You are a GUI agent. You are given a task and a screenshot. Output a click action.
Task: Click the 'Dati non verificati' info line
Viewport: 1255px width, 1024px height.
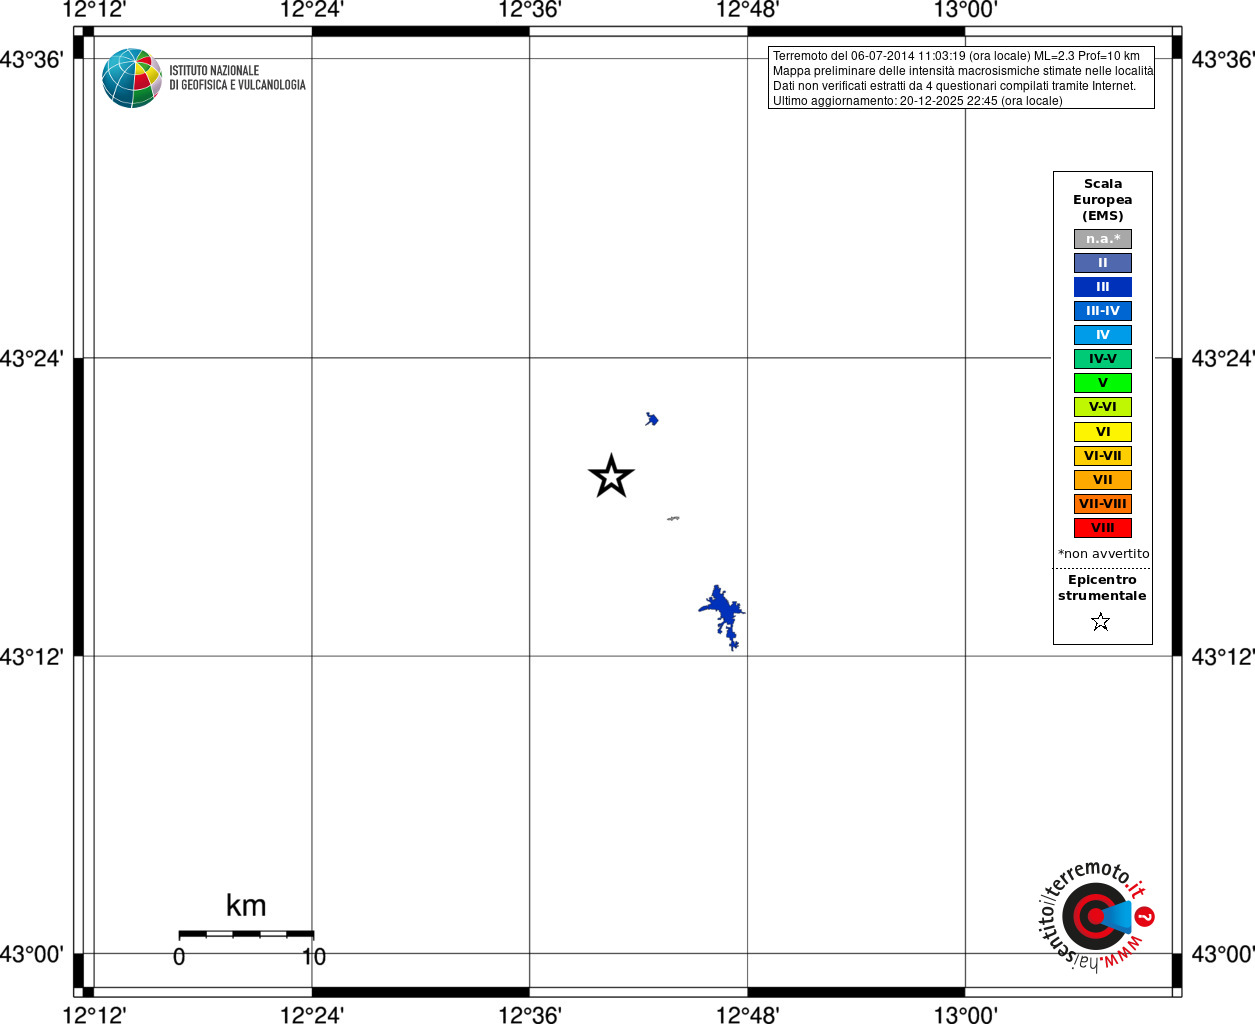coord(954,86)
